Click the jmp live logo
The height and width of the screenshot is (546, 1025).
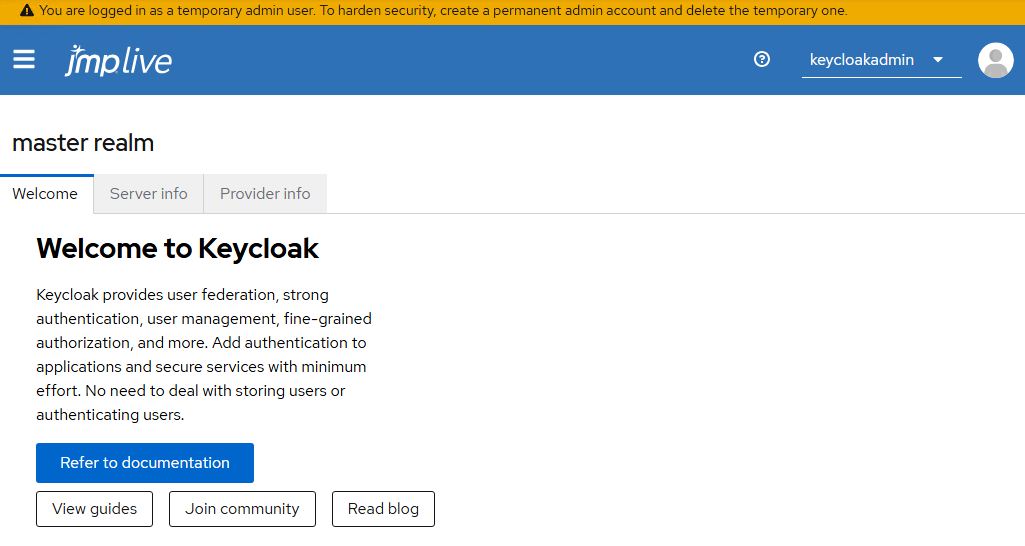[118, 61]
